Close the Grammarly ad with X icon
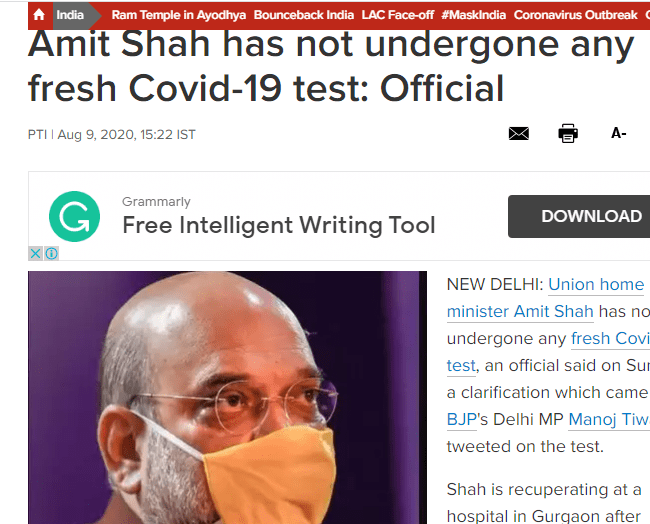Viewport: 650px width, 524px height. point(36,253)
